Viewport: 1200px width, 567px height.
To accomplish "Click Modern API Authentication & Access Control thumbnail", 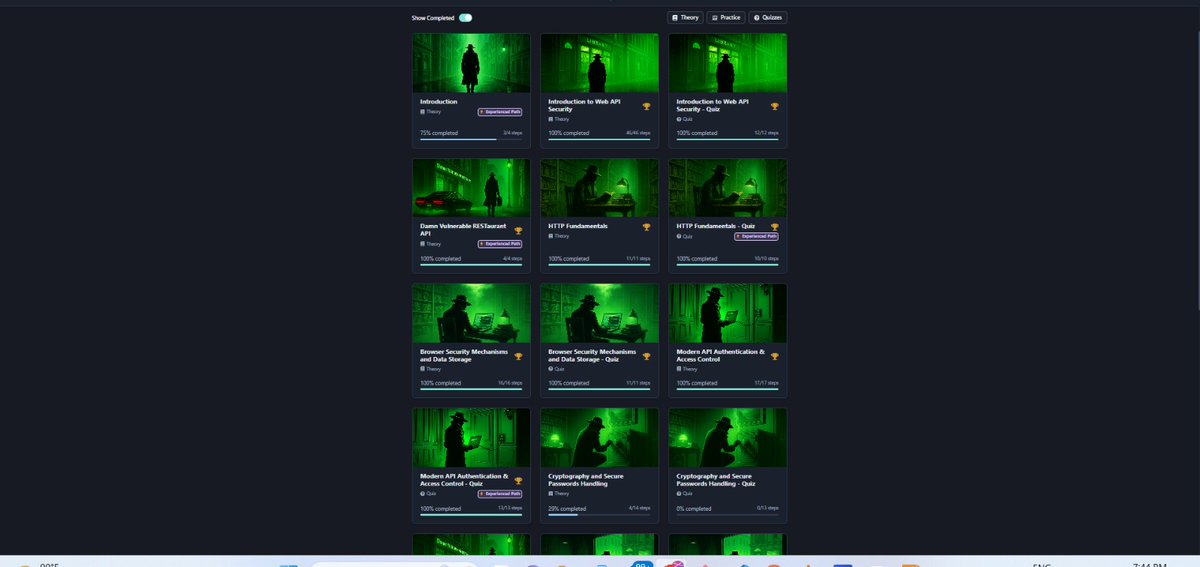I will [728, 313].
